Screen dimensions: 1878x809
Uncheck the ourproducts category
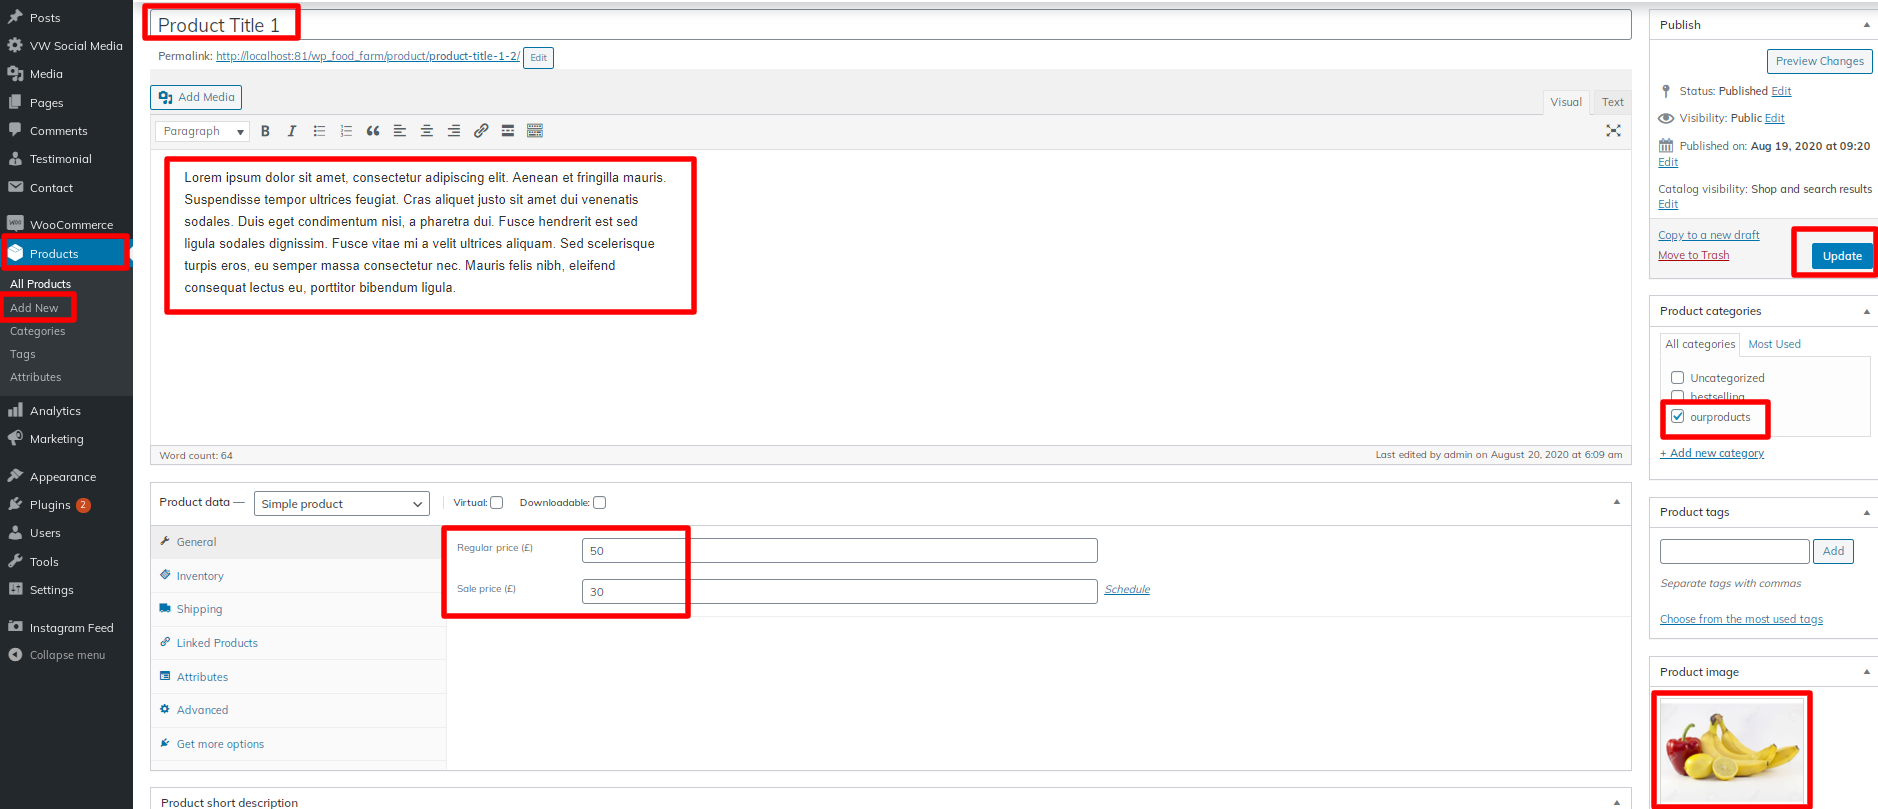click(x=1678, y=417)
